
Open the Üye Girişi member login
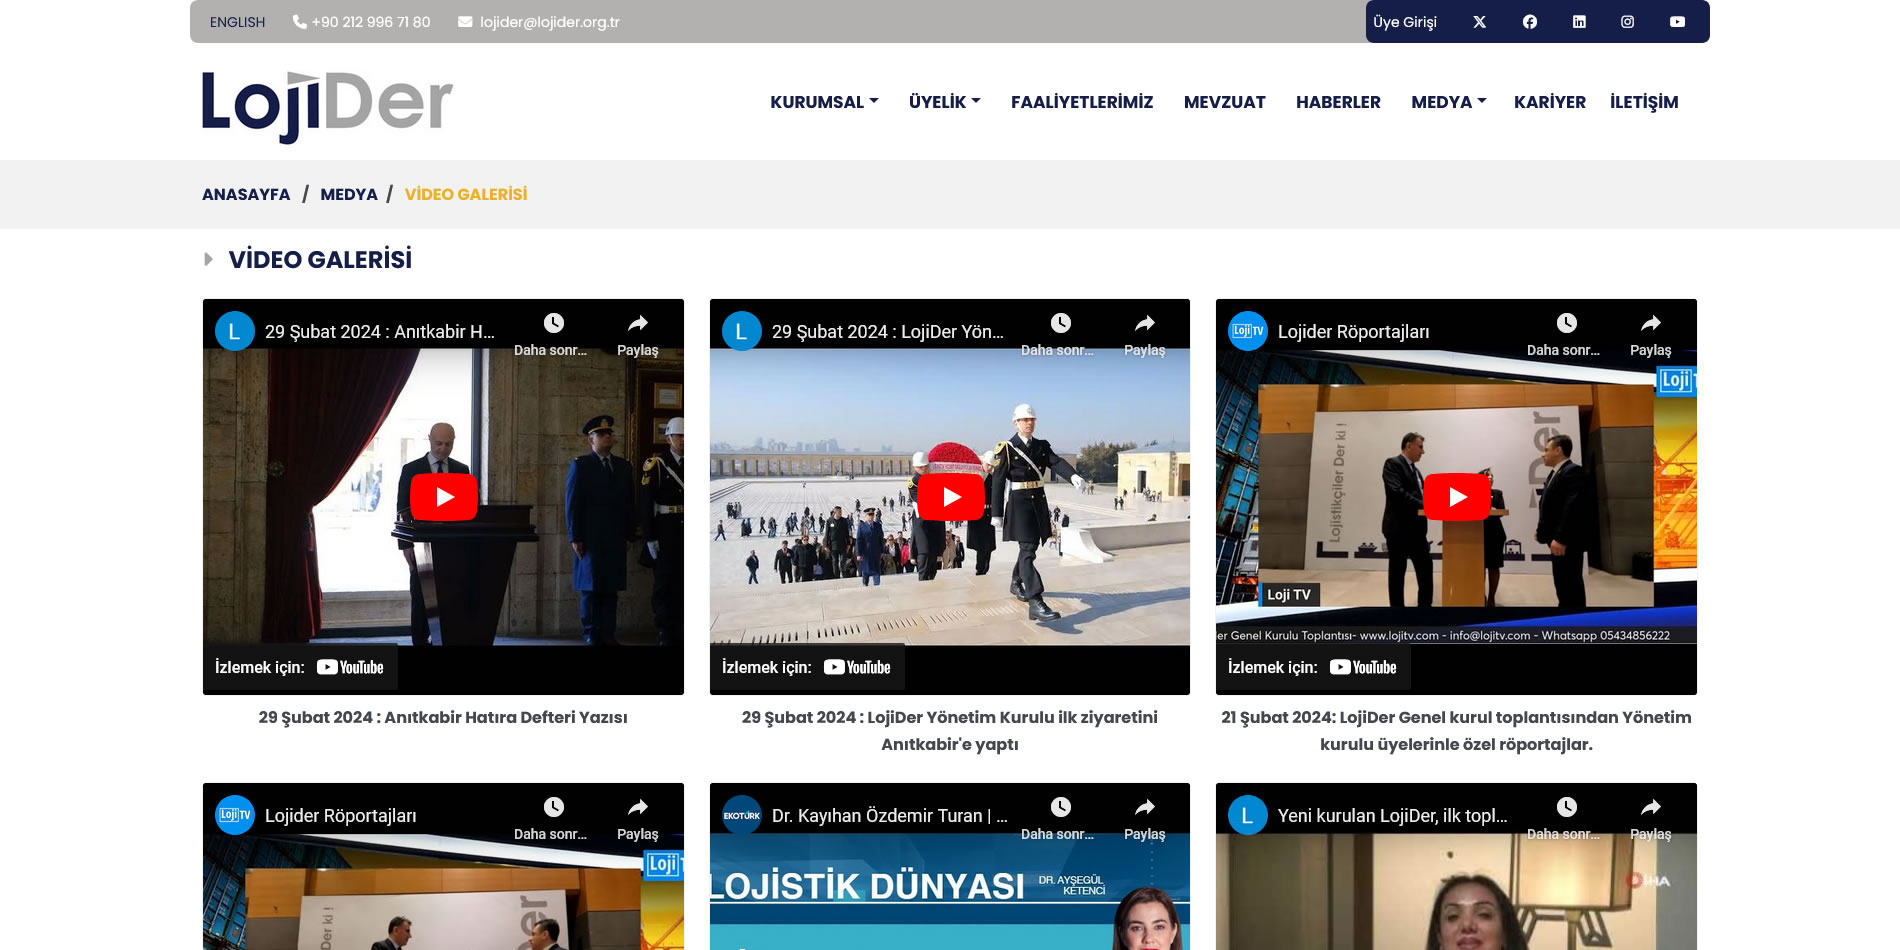coord(1404,22)
